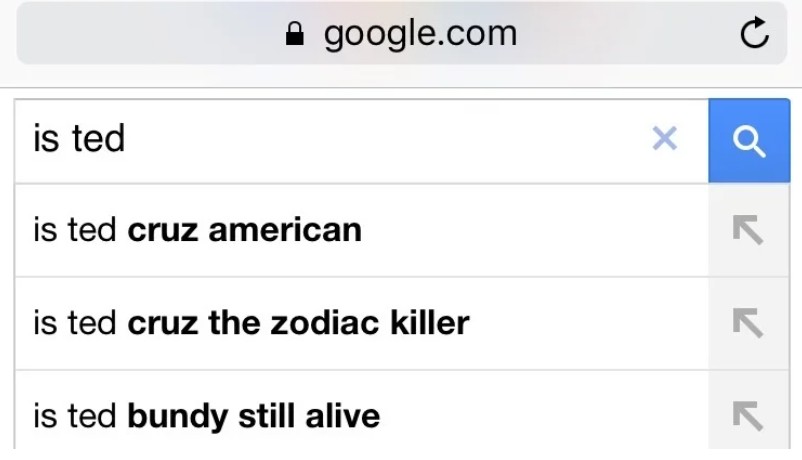Place cursor after 'ted' in the search field
The width and height of the screenshot is (802, 460).
point(127,139)
